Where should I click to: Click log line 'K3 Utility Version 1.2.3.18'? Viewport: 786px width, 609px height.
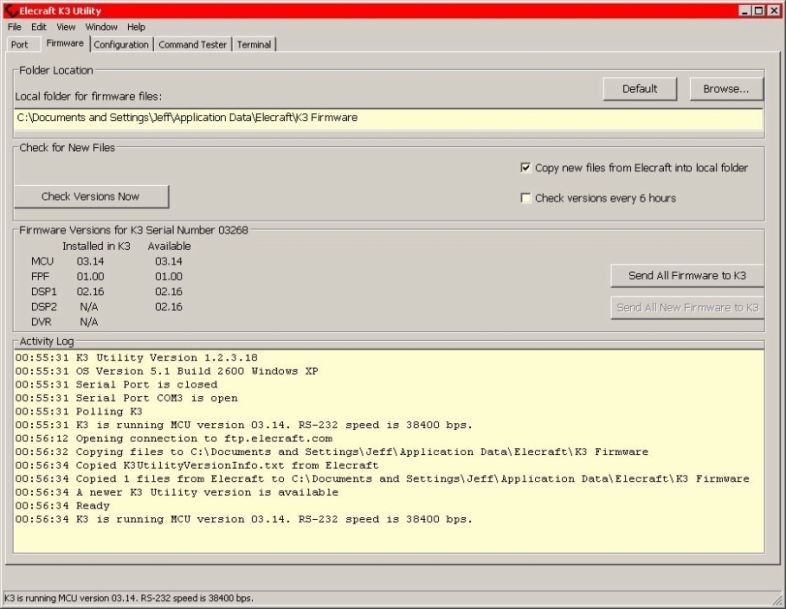point(136,358)
